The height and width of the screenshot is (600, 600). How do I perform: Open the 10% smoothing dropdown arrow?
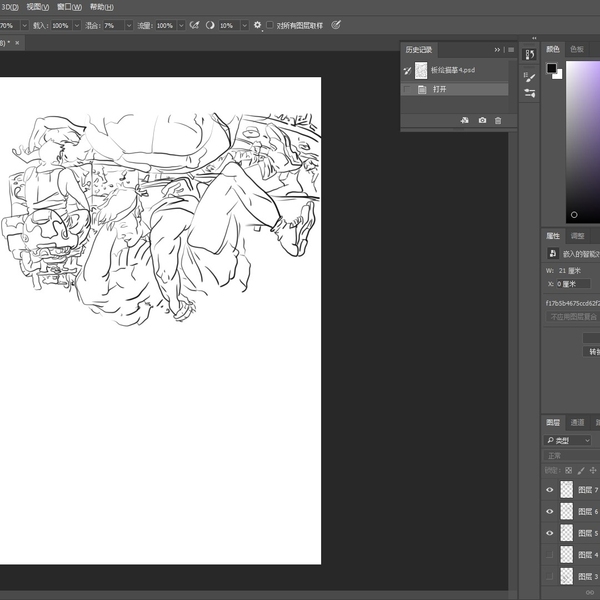245,25
